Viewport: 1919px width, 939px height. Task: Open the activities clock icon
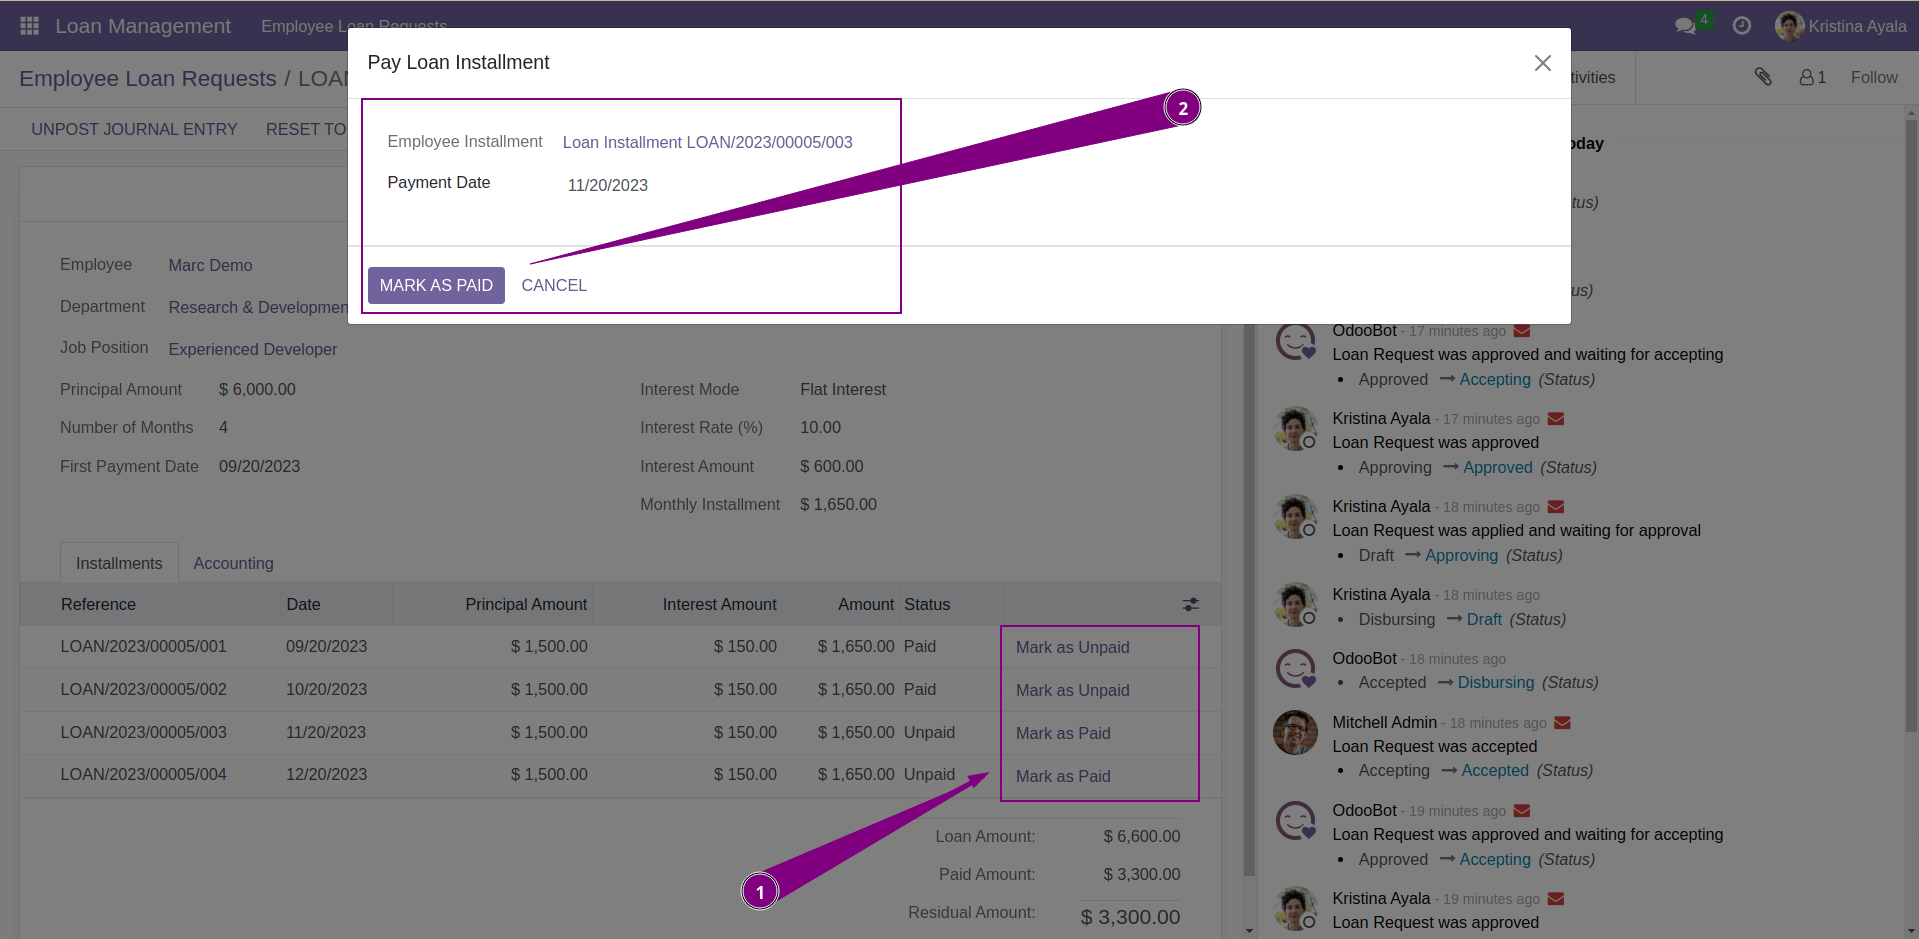pos(1742,26)
